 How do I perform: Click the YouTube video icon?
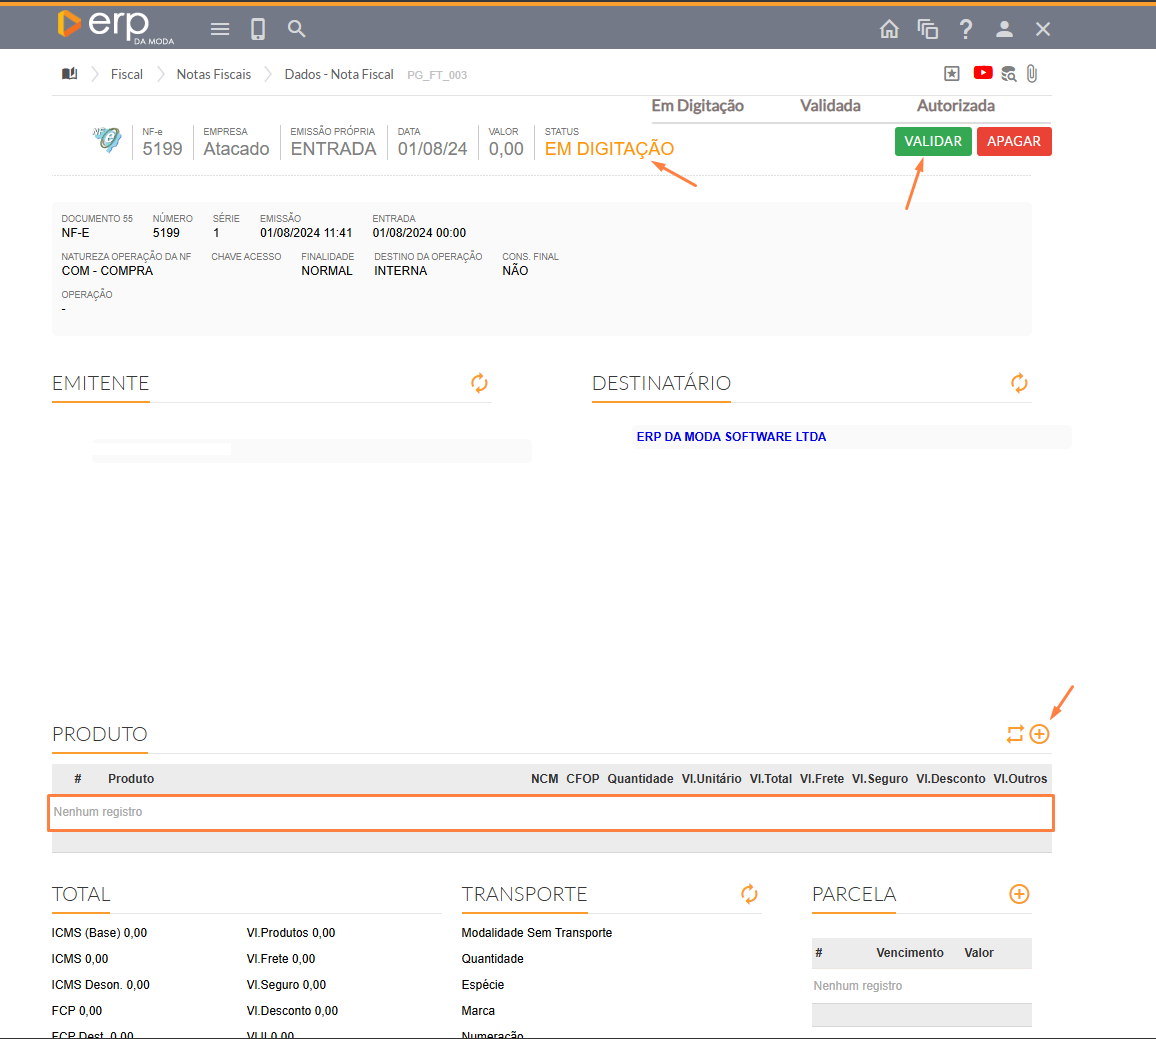983,73
